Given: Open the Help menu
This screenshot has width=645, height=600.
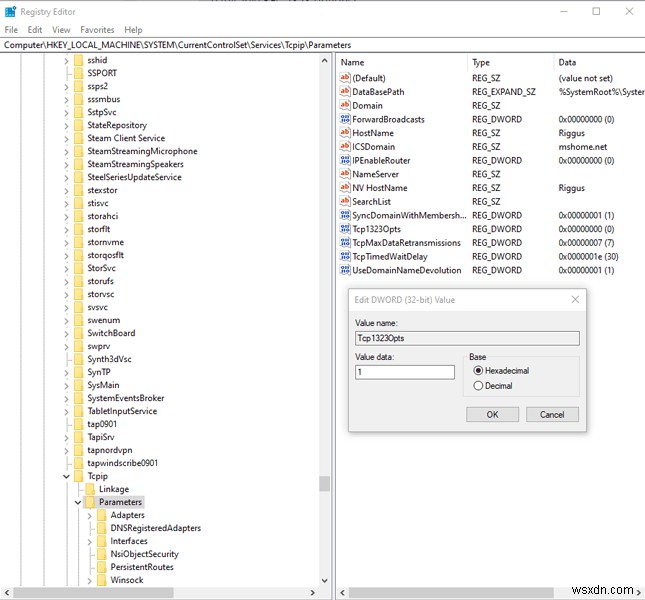Looking at the screenshot, I should [x=133, y=30].
